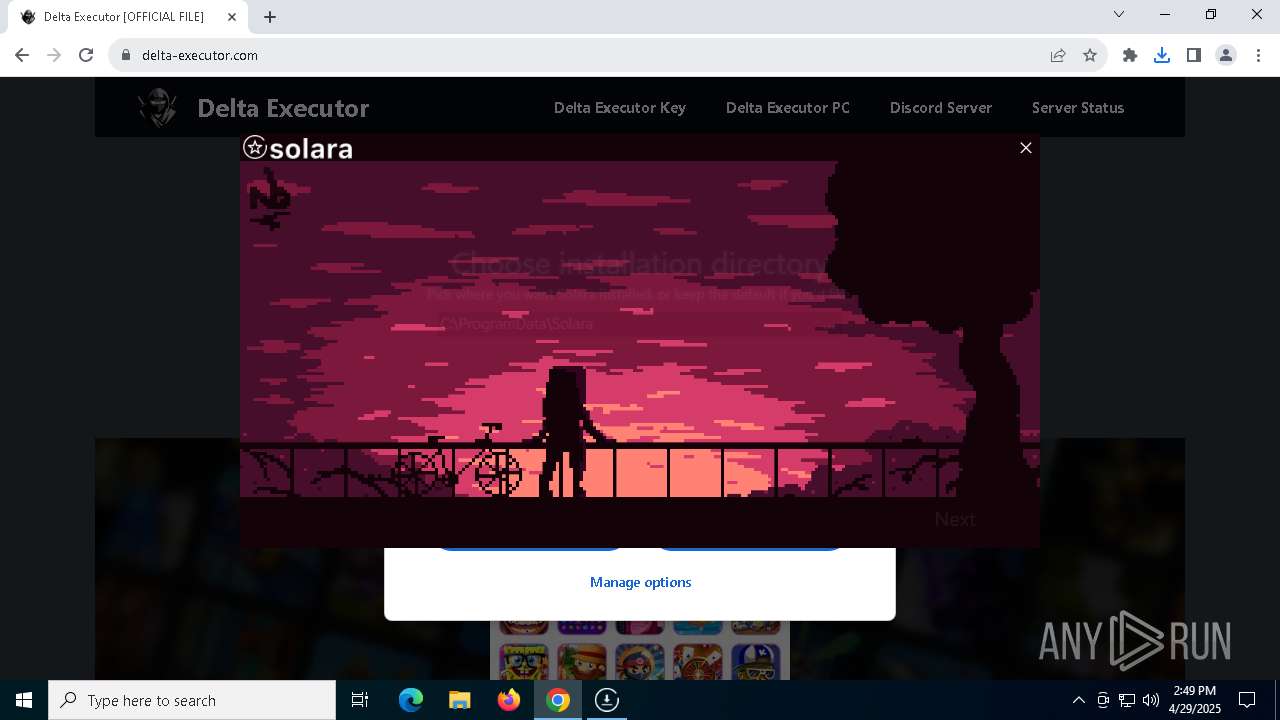Click the Delta Executor site title

point(283,108)
